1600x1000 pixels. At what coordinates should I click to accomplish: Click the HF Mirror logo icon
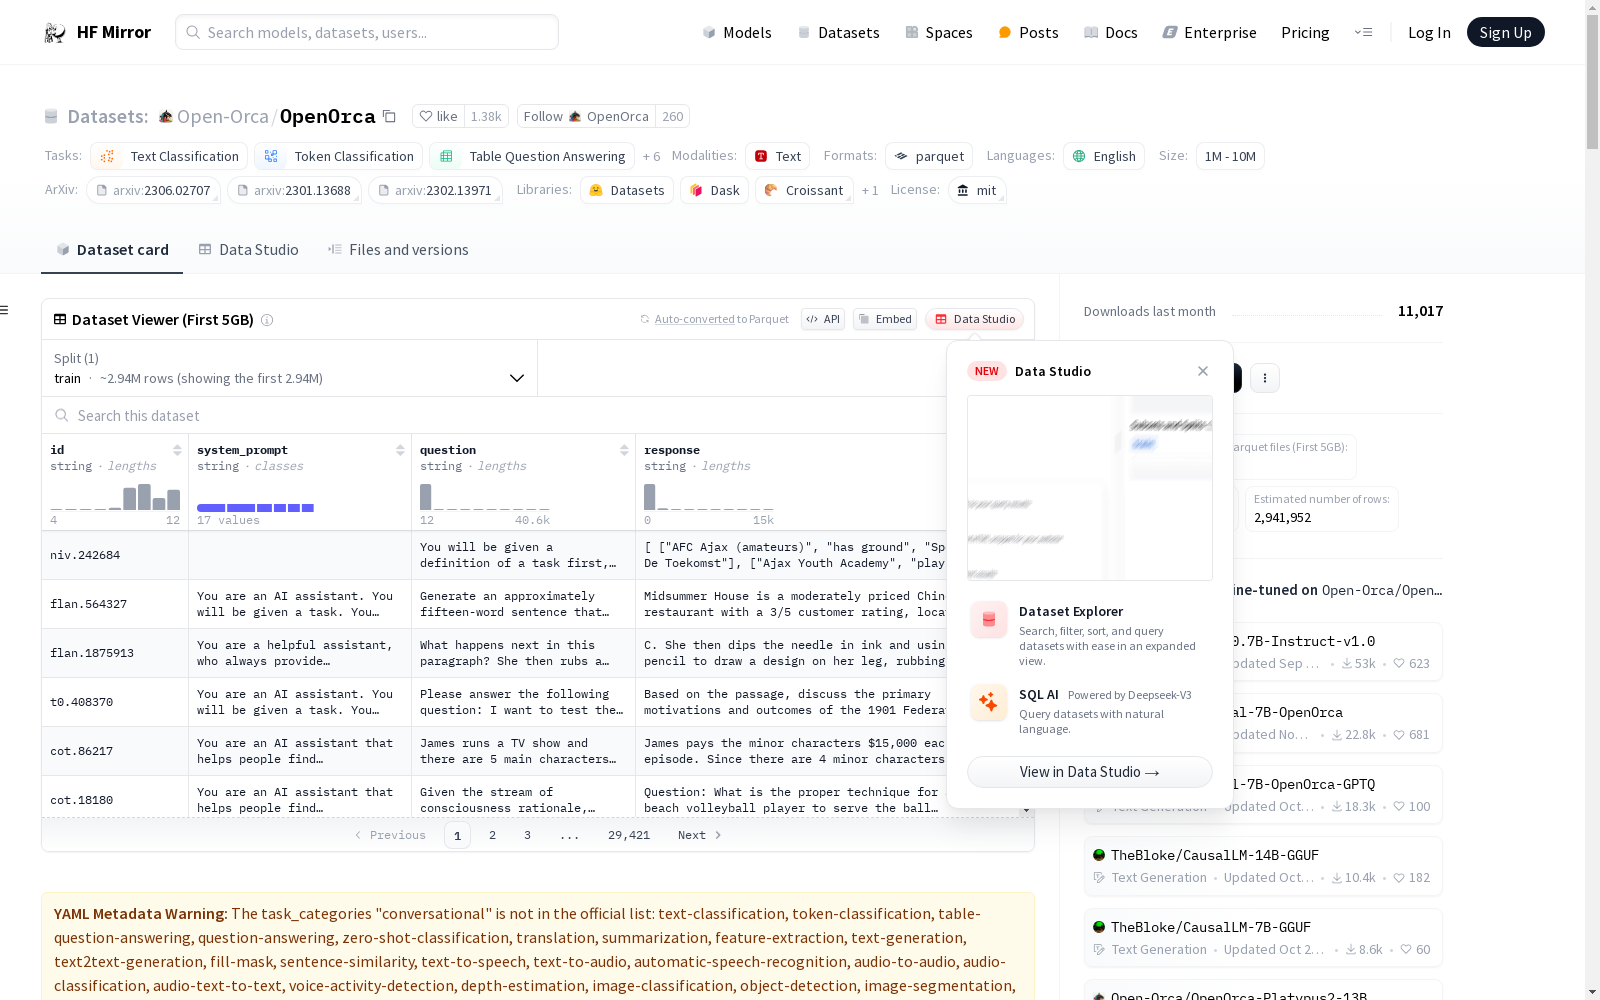tap(55, 33)
